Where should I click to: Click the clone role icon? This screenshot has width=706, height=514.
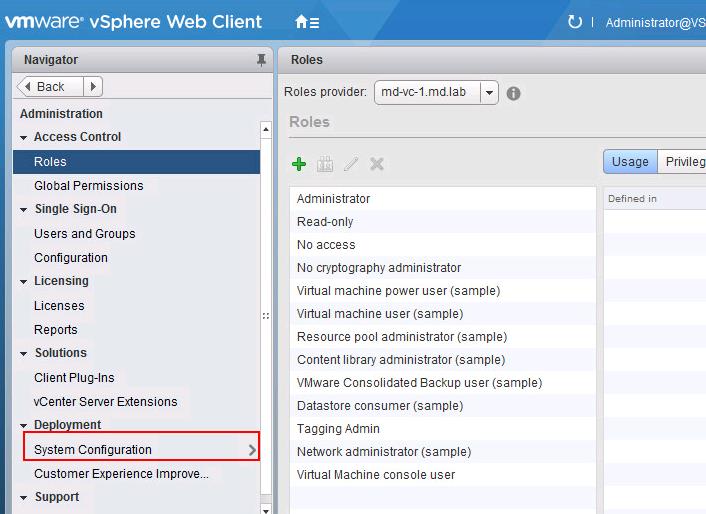[x=324, y=164]
